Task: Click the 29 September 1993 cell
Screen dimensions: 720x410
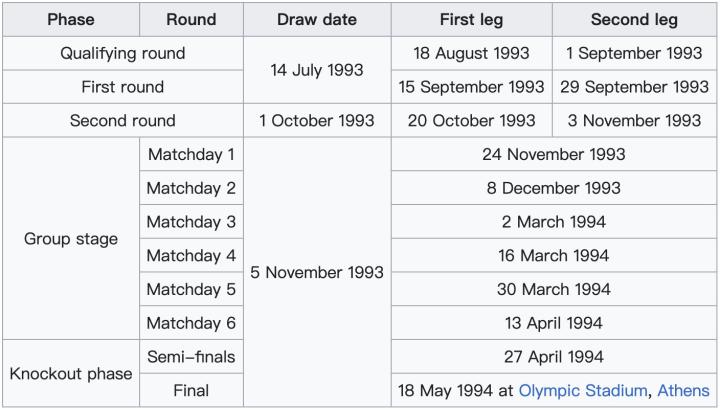Action: click(x=634, y=87)
